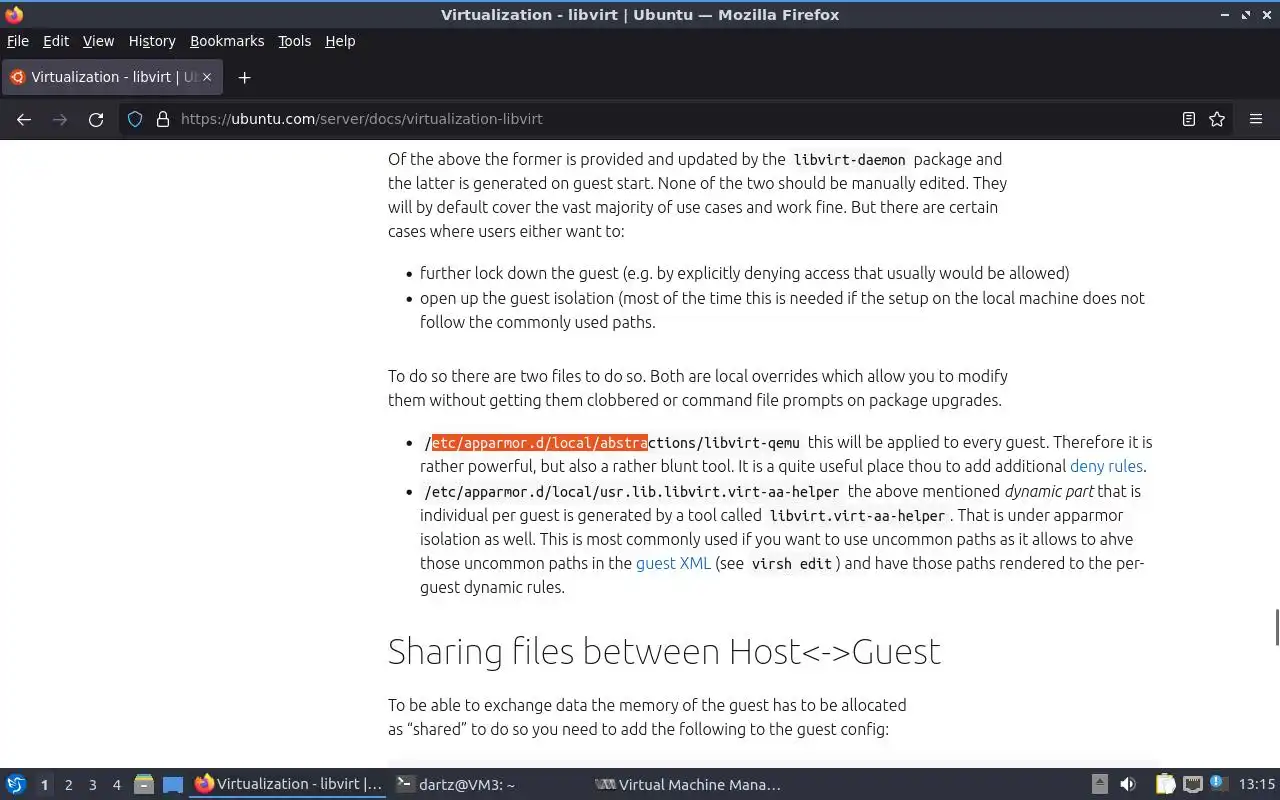Switch to workspace 2 in the pager
The height and width of the screenshot is (800, 1280).
(x=68, y=785)
